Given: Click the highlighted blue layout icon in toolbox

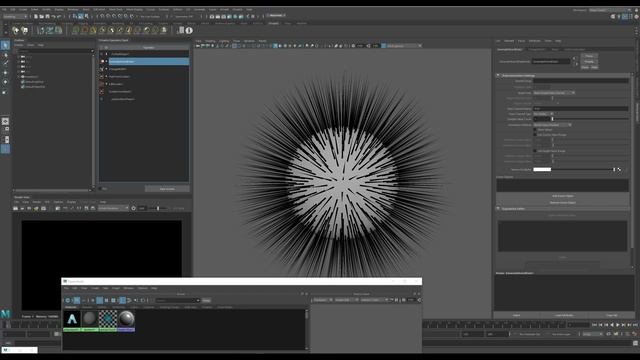Looking at the screenshot, I should click(5, 149).
